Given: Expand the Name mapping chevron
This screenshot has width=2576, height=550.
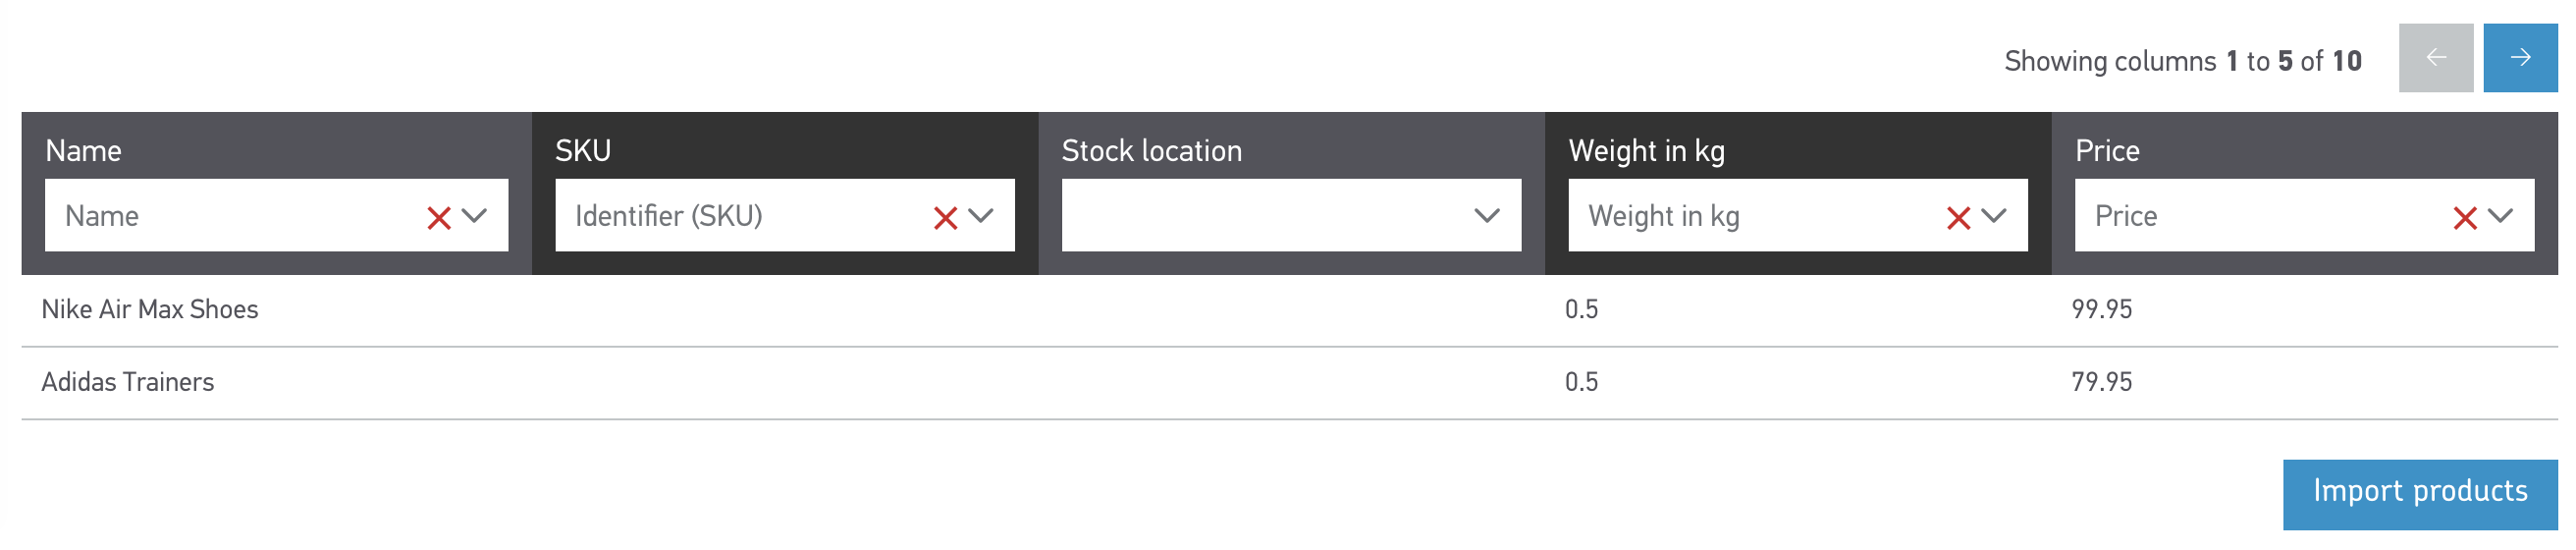Looking at the screenshot, I should coord(475,216).
